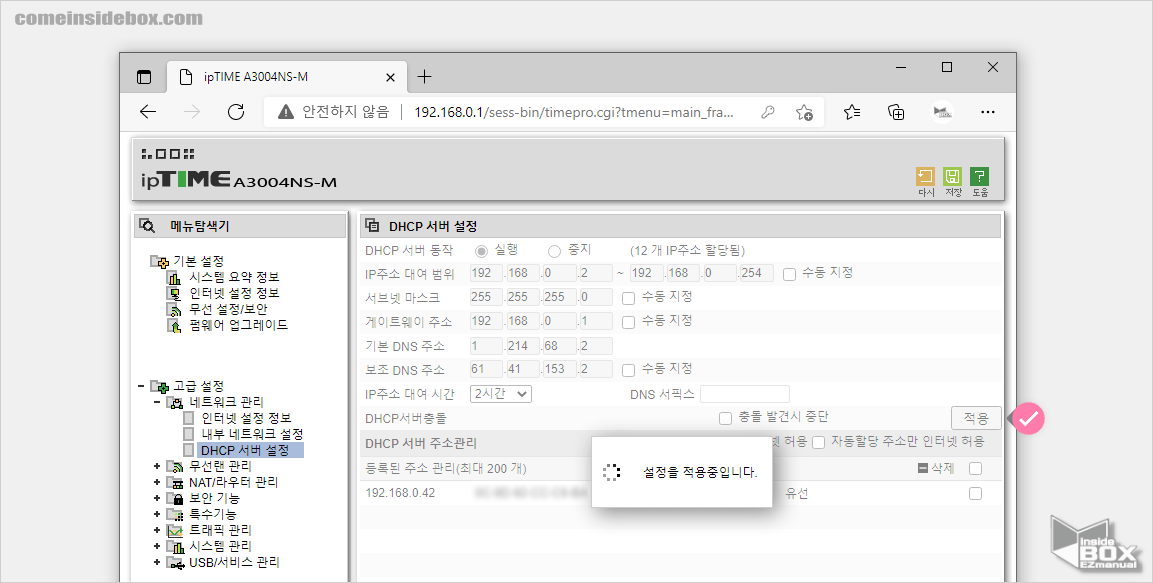Expand the 무선랜 관리 node
This screenshot has height=583, width=1153.
(157, 466)
